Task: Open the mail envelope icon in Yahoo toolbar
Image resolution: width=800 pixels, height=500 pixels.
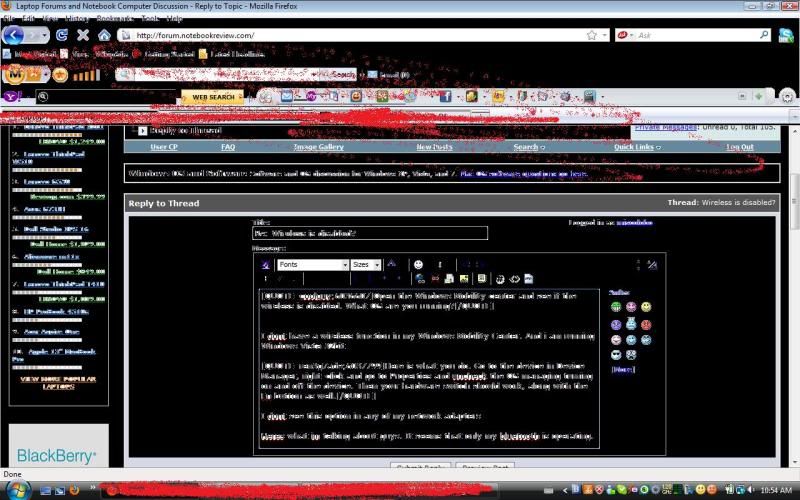Action: (287, 96)
